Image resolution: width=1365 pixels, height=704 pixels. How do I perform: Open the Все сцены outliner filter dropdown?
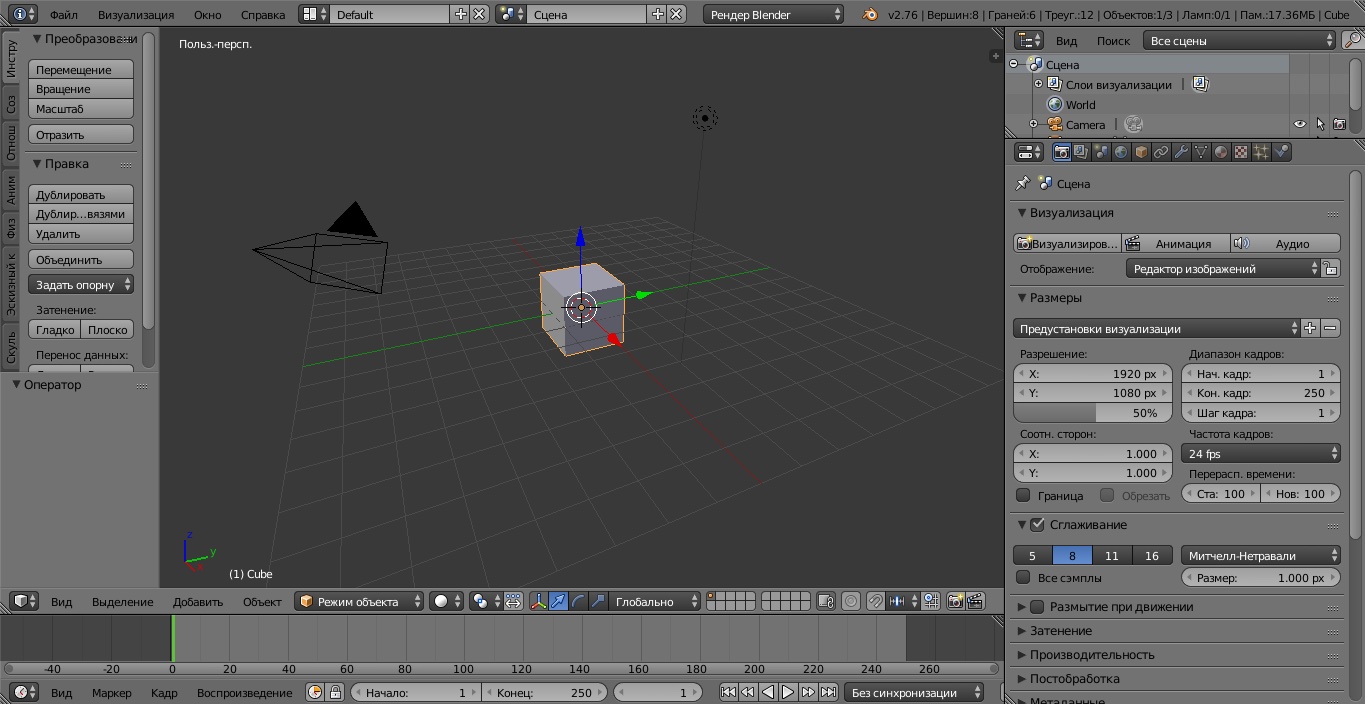(x=1240, y=40)
